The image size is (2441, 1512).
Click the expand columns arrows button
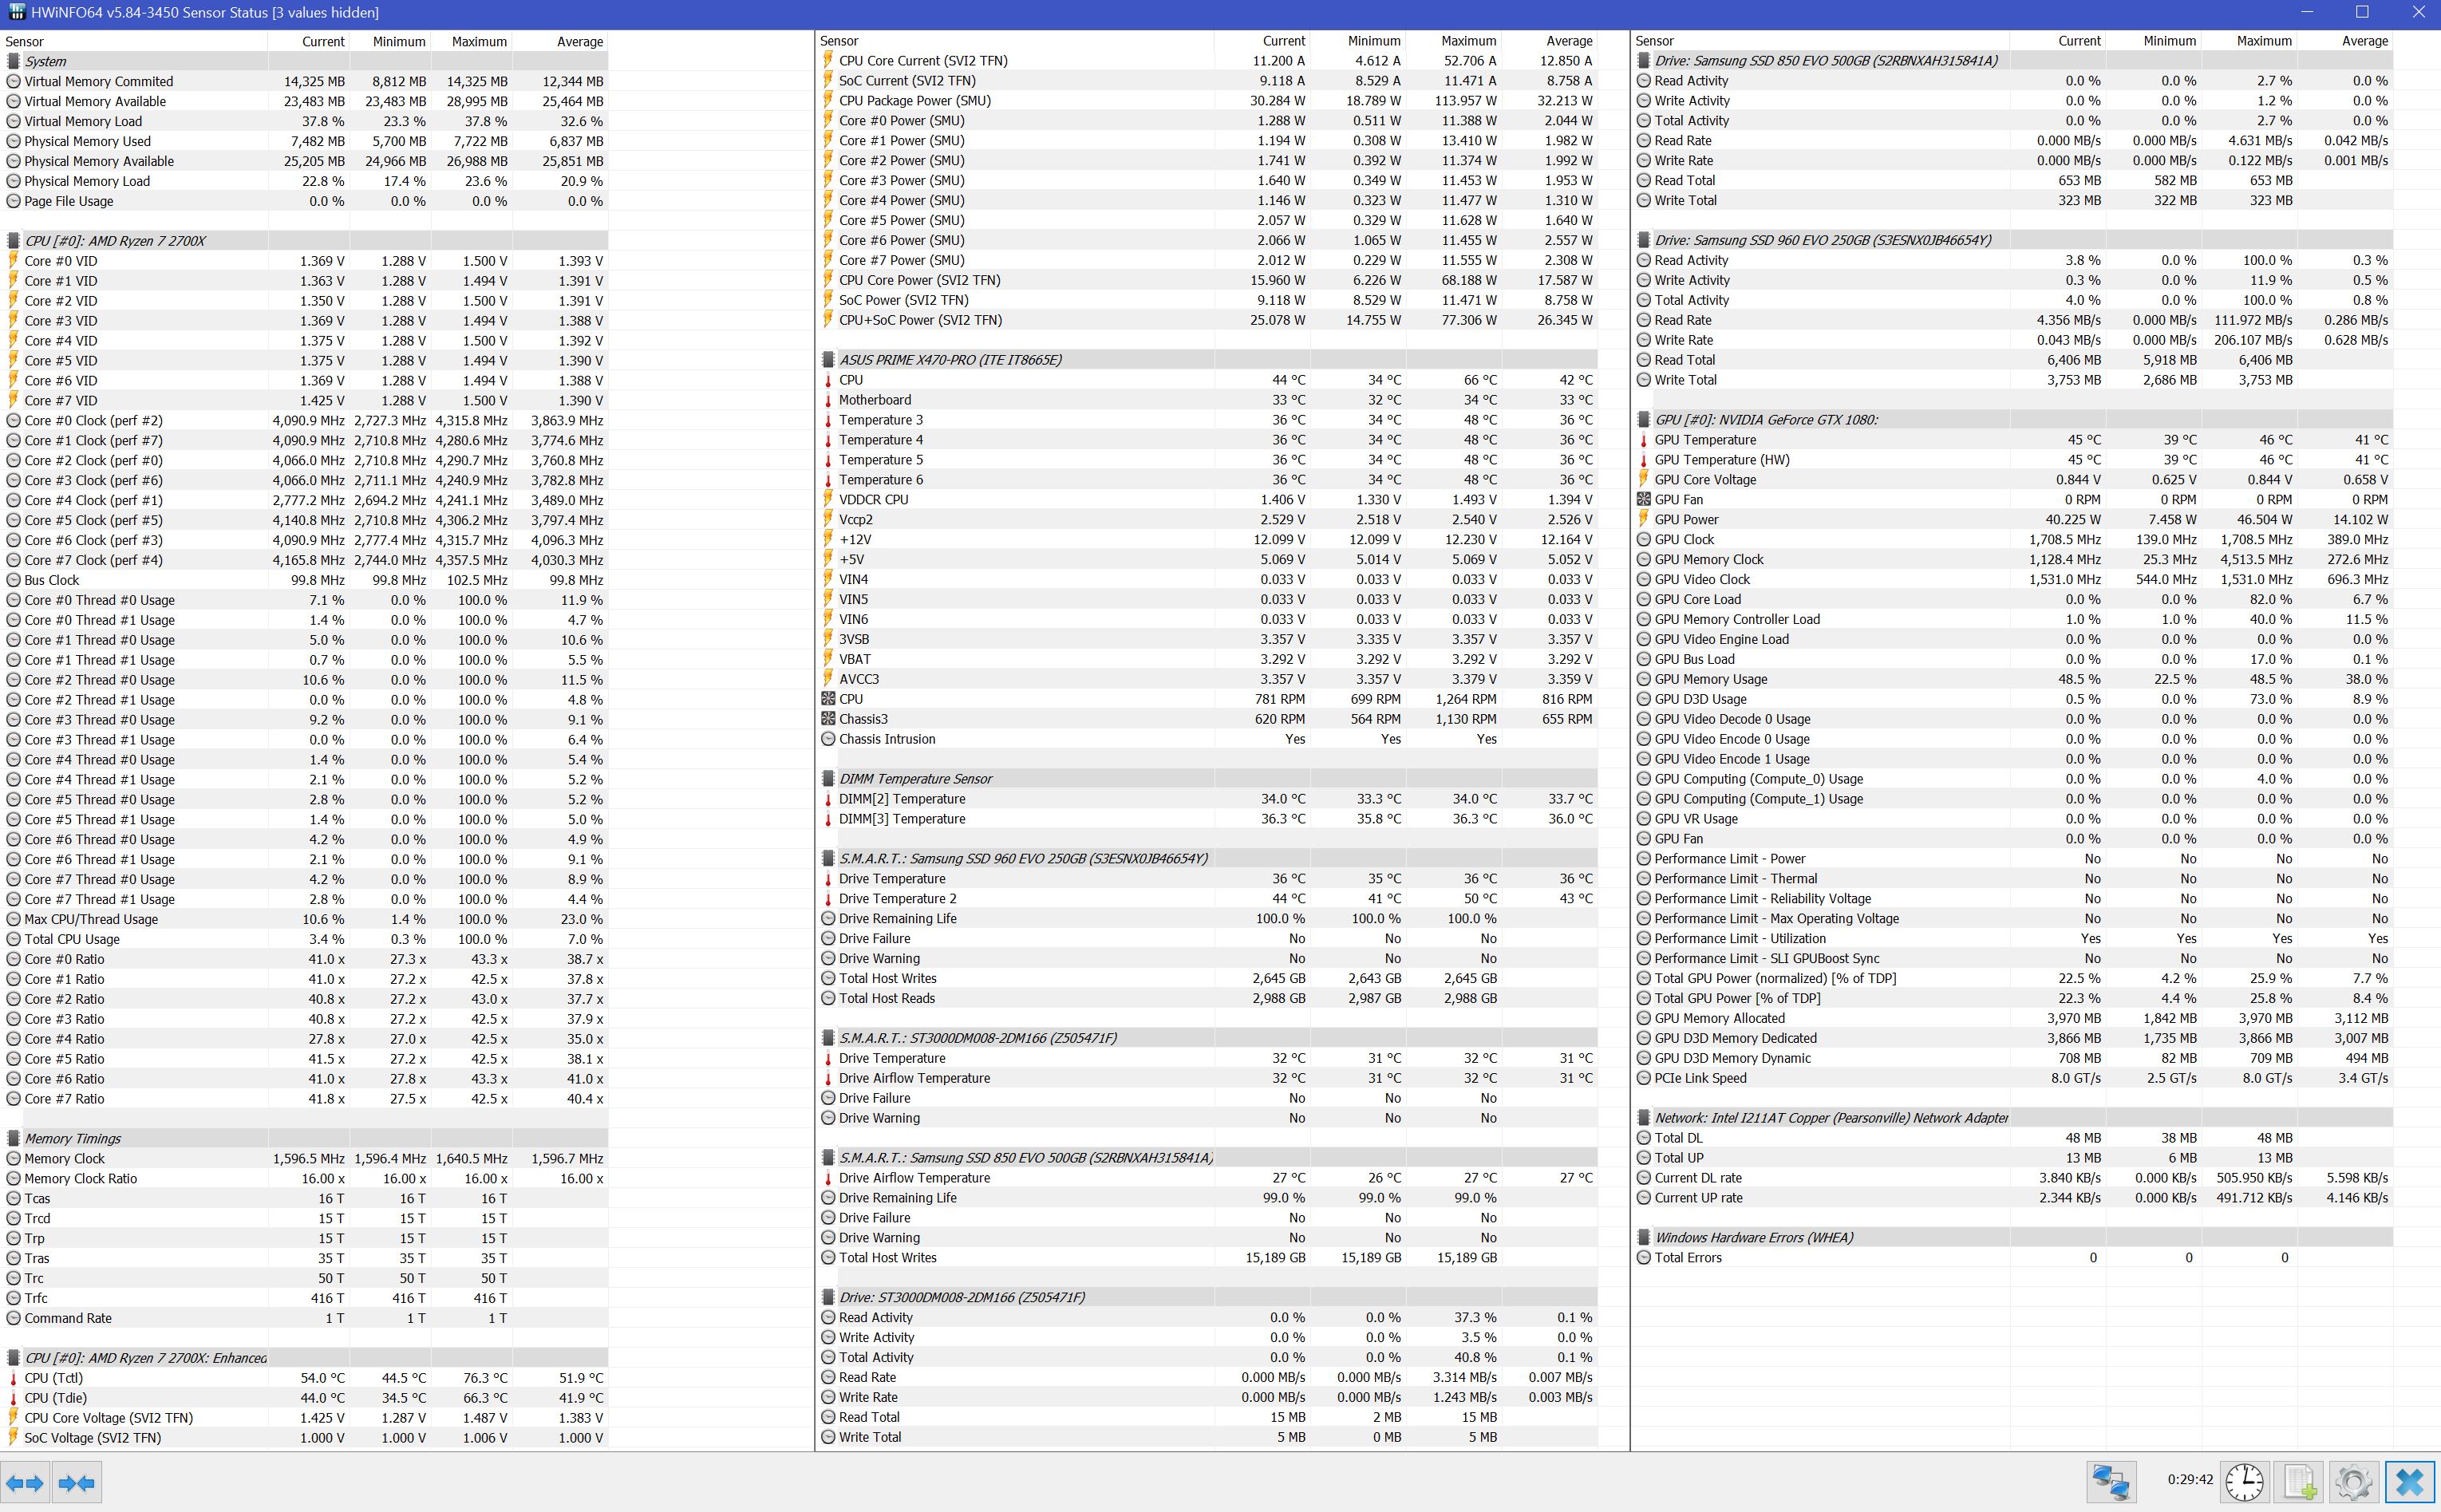[x=25, y=1482]
